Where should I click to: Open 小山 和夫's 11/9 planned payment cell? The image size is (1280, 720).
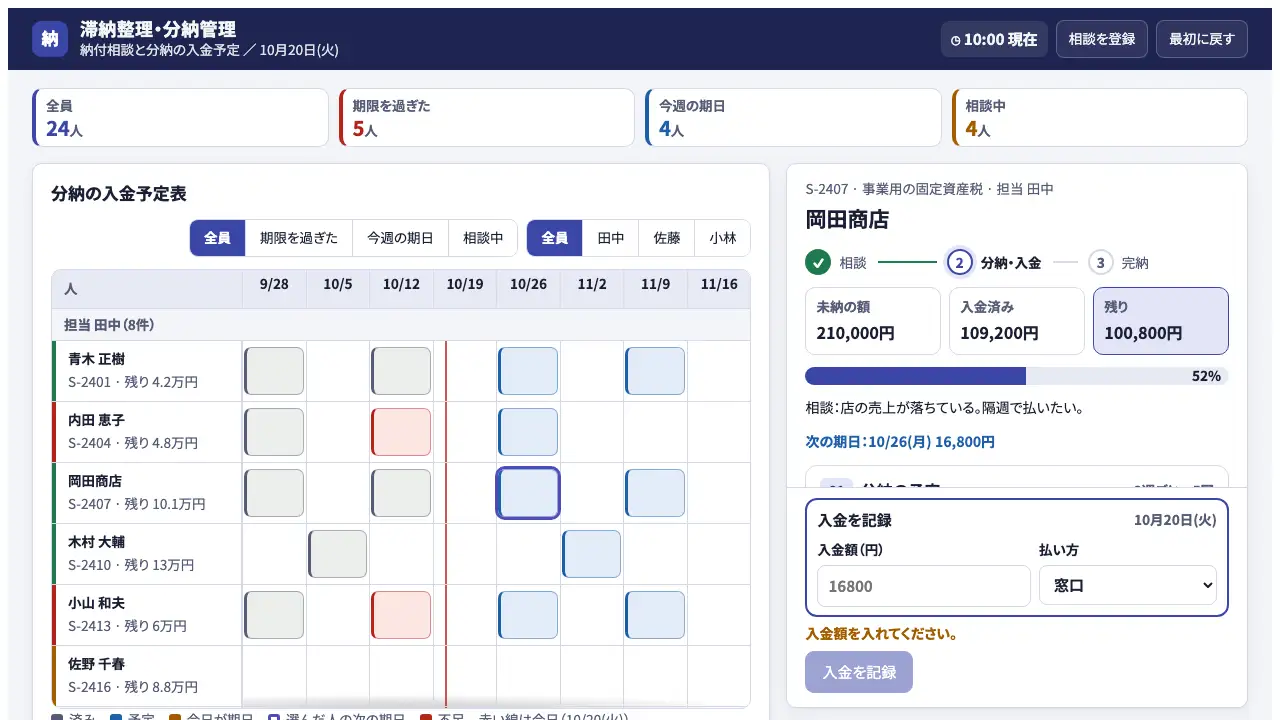(x=655, y=615)
